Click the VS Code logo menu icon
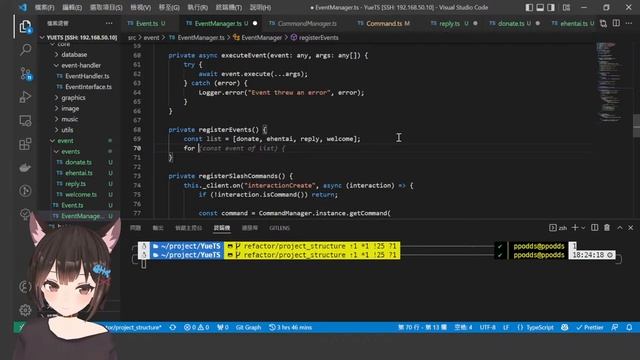 pyautogui.click(x=23, y=7)
